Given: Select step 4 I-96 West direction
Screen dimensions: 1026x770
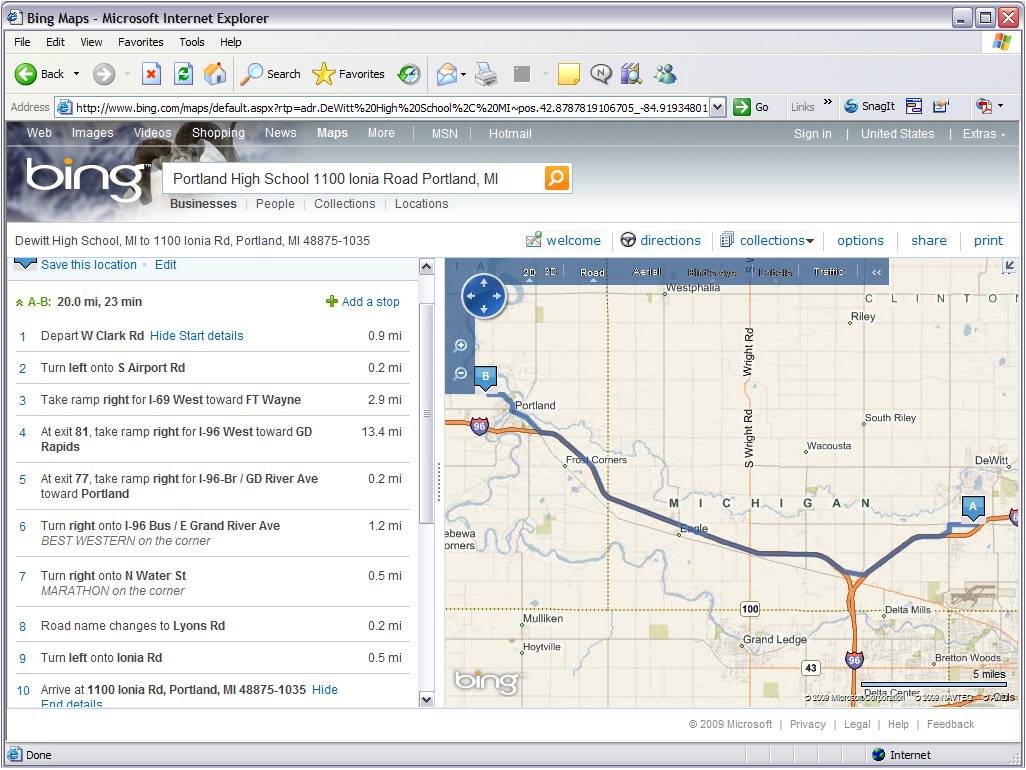Looking at the screenshot, I should 213,439.
